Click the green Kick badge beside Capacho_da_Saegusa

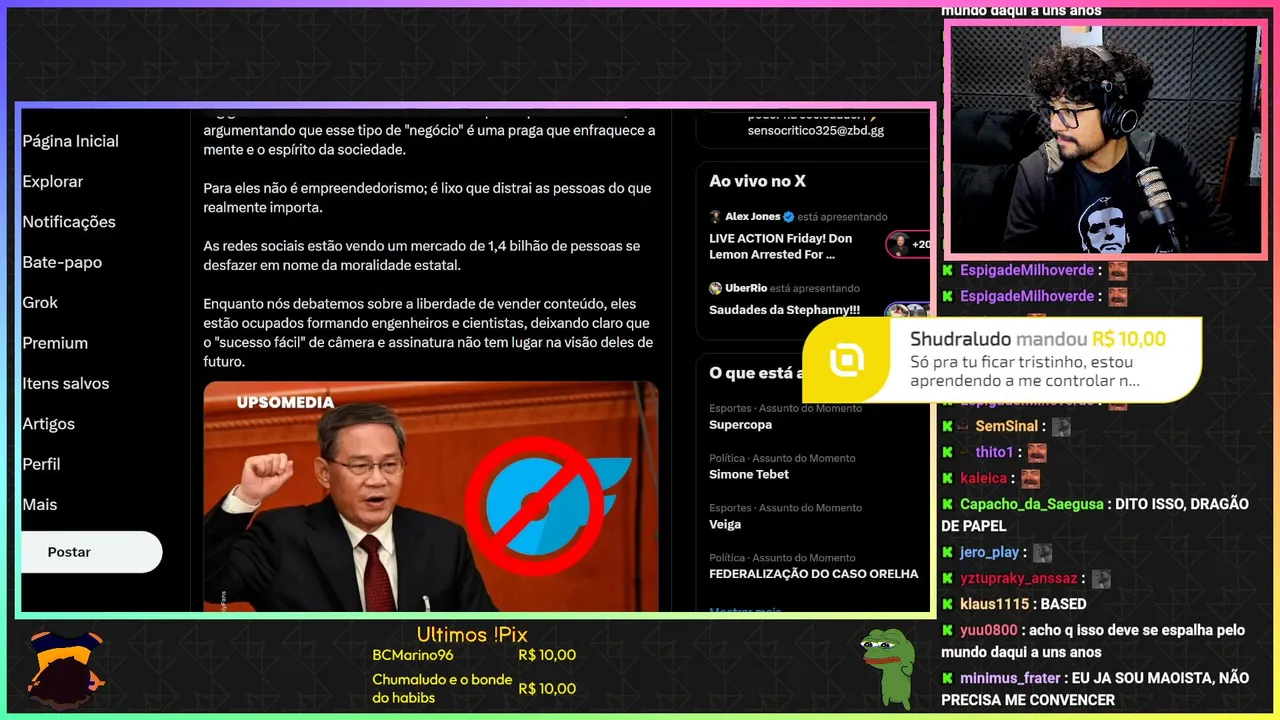pos(948,504)
